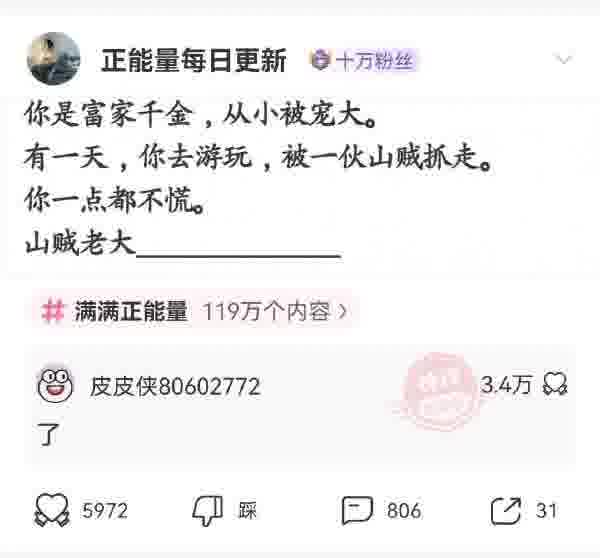
Task: Open the 正能量每日更新 author page
Action: [x=194, y=60]
